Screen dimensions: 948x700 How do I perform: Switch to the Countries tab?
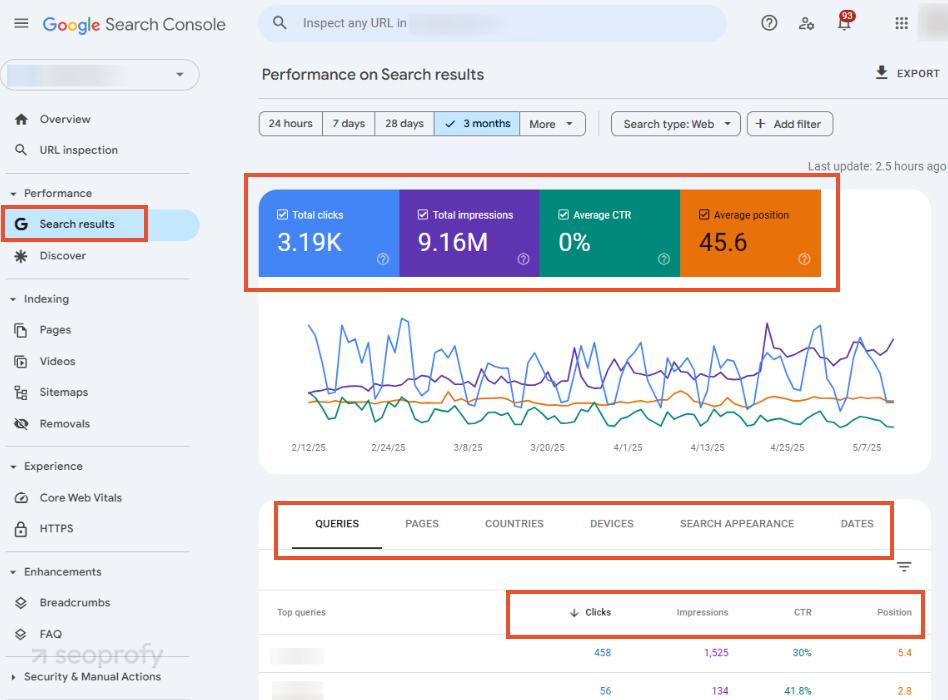[x=515, y=523]
